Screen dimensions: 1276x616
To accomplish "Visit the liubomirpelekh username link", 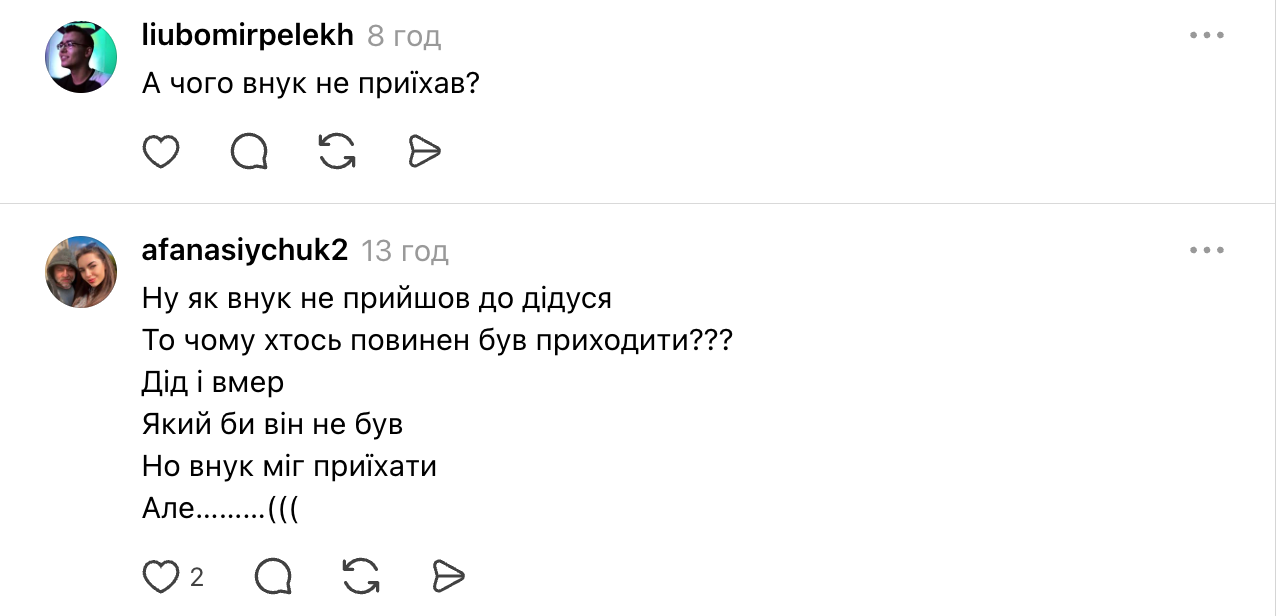I will tap(248, 36).
